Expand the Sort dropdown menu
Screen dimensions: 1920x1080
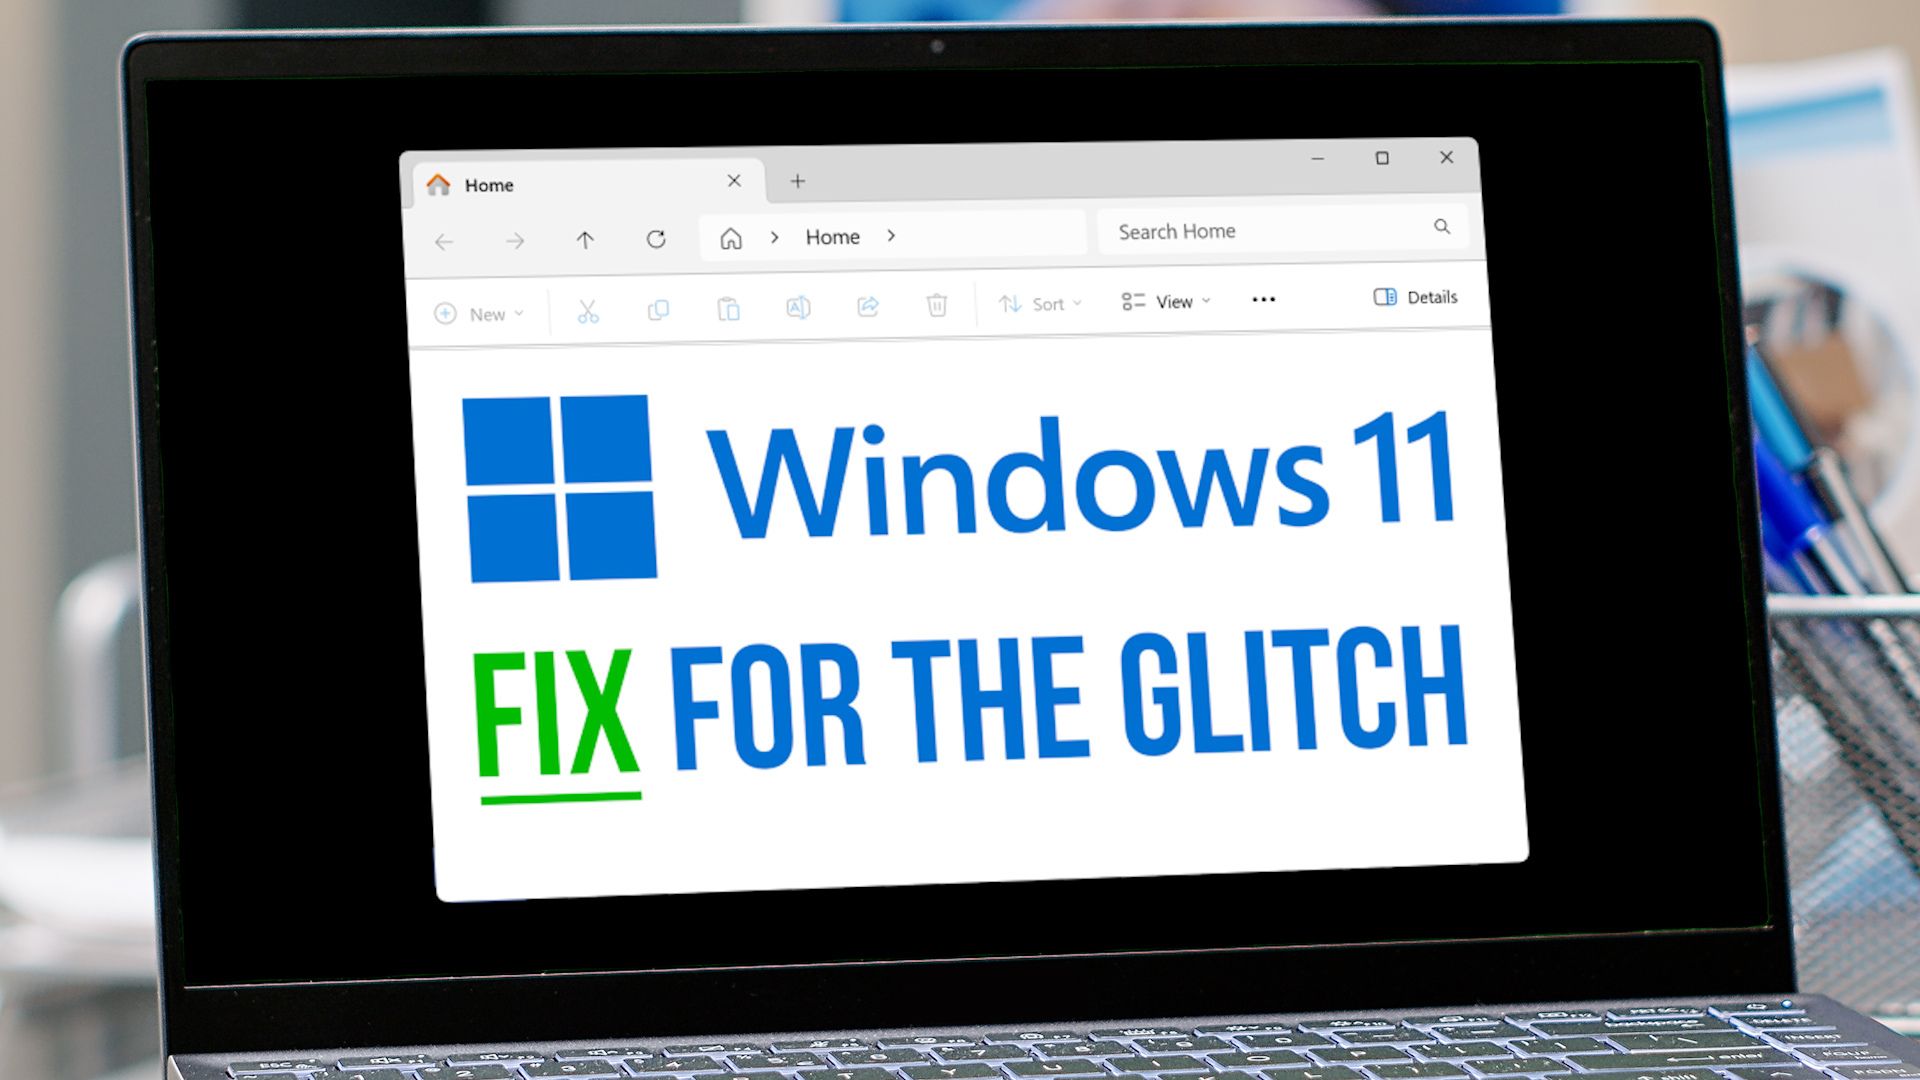click(x=1038, y=301)
